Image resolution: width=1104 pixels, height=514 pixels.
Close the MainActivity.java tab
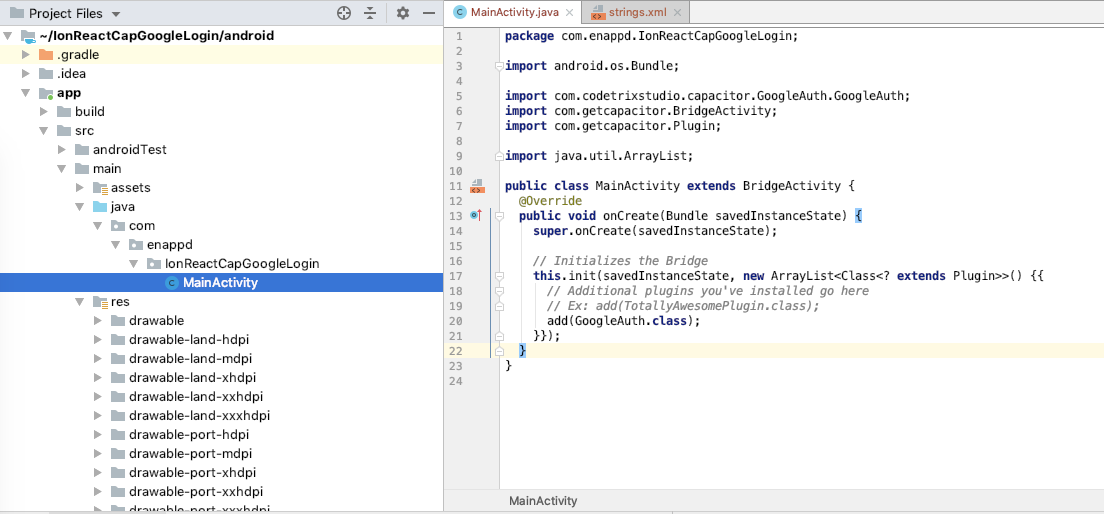click(x=570, y=13)
